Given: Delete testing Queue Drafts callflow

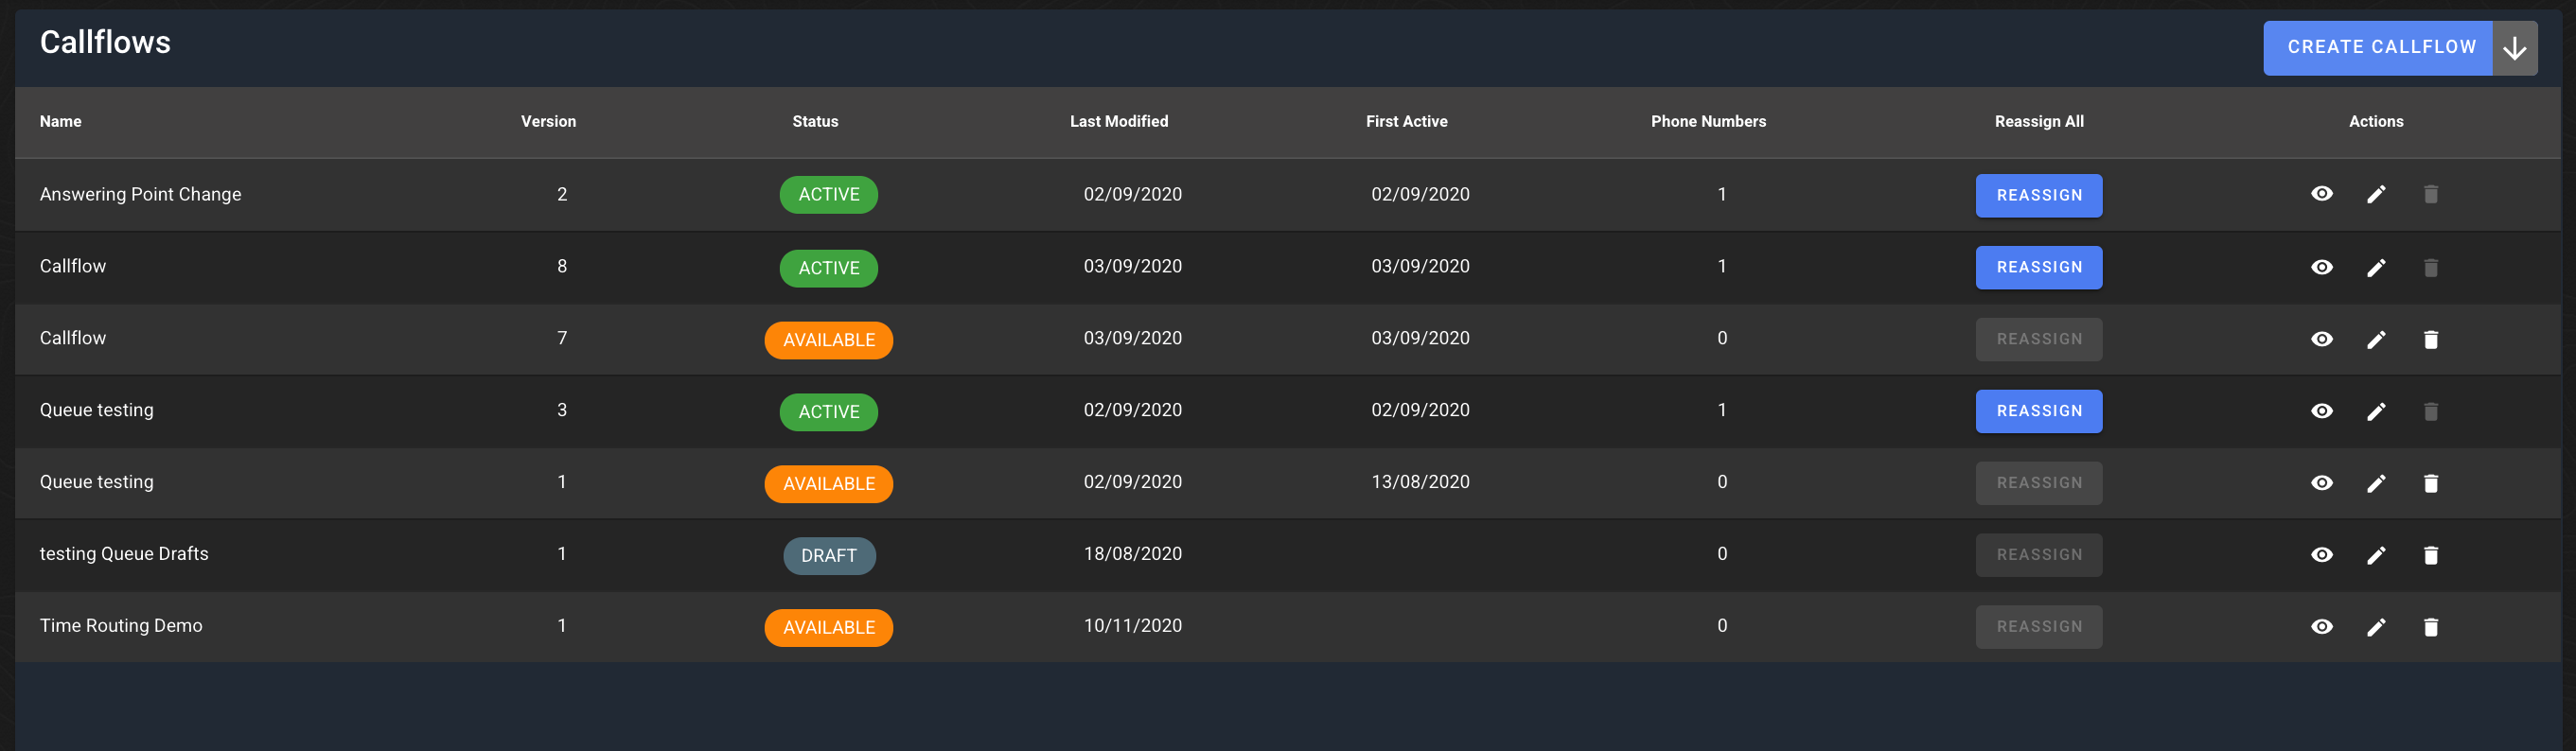Looking at the screenshot, I should point(2430,555).
